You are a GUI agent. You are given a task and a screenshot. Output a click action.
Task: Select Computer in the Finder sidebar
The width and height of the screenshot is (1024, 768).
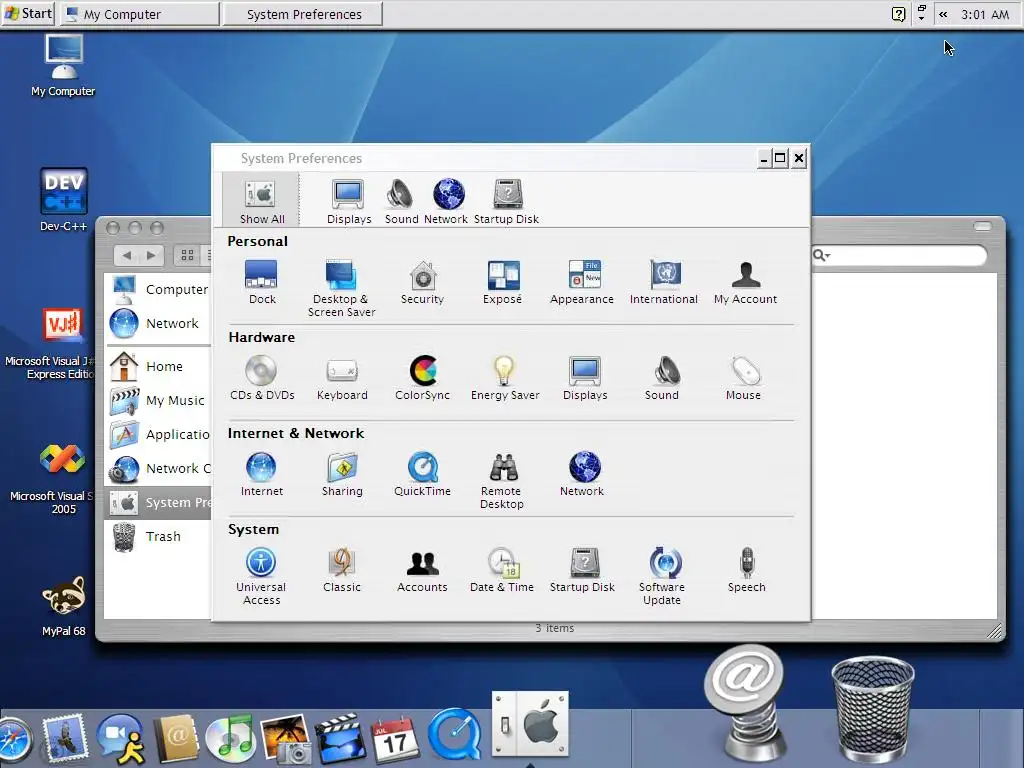[x=159, y=289]
